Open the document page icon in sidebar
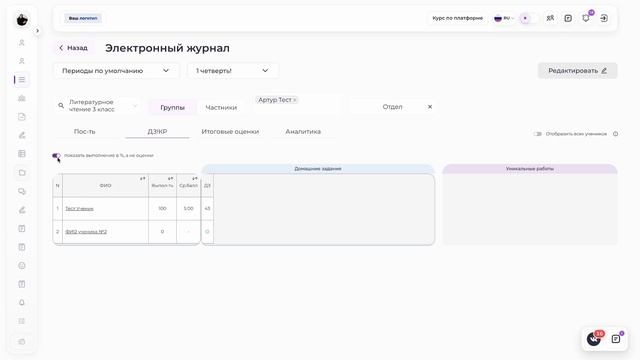 (x=22, y=117)
